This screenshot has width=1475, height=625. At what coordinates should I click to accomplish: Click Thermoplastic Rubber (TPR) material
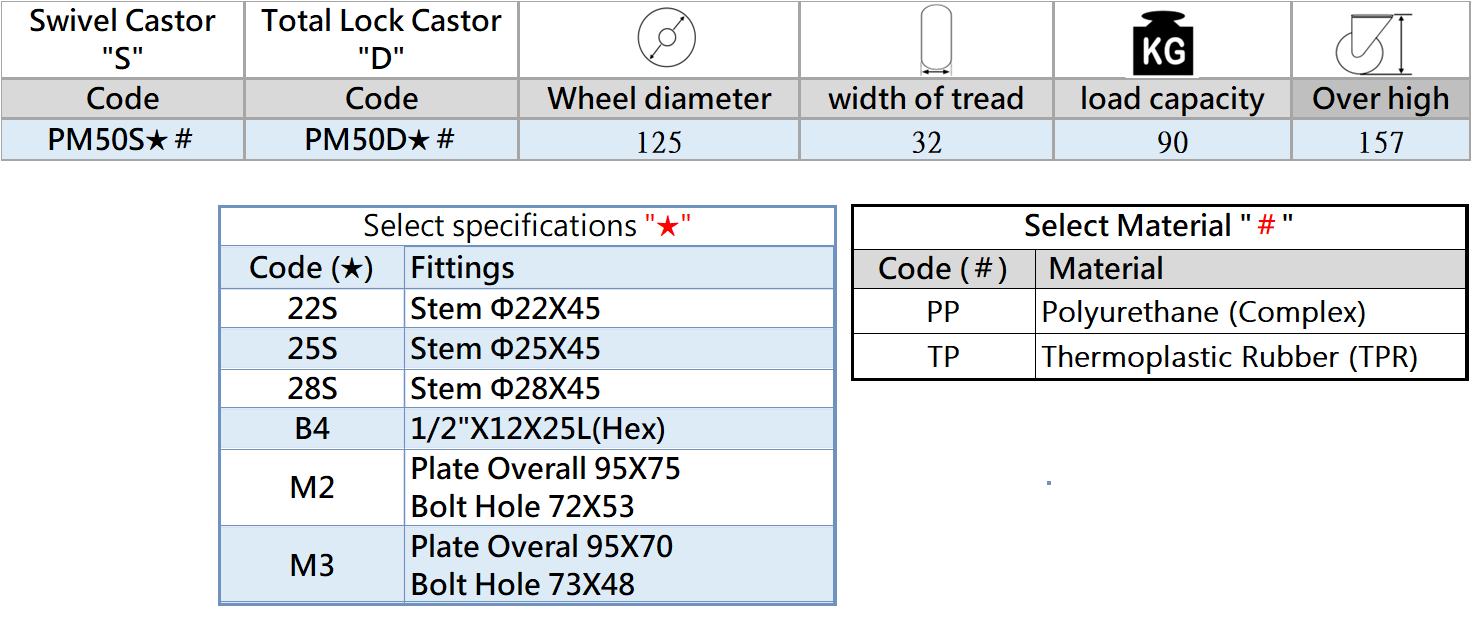pyautogui.click(x=1229, y=357)
